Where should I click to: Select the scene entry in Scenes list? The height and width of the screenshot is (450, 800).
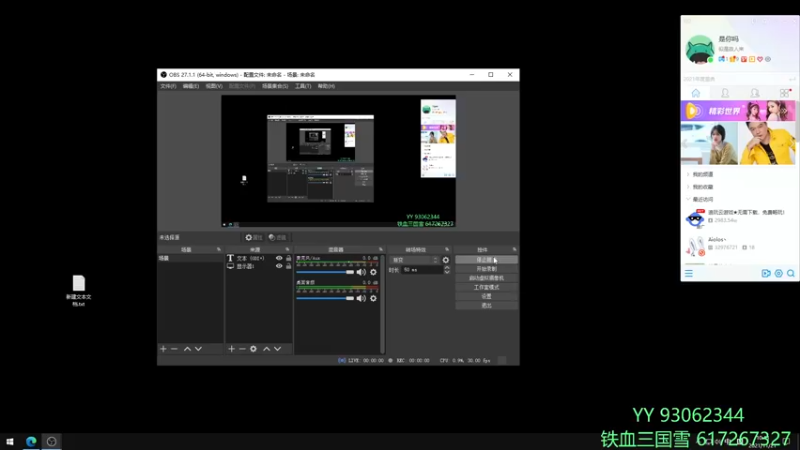click(190, 258)
